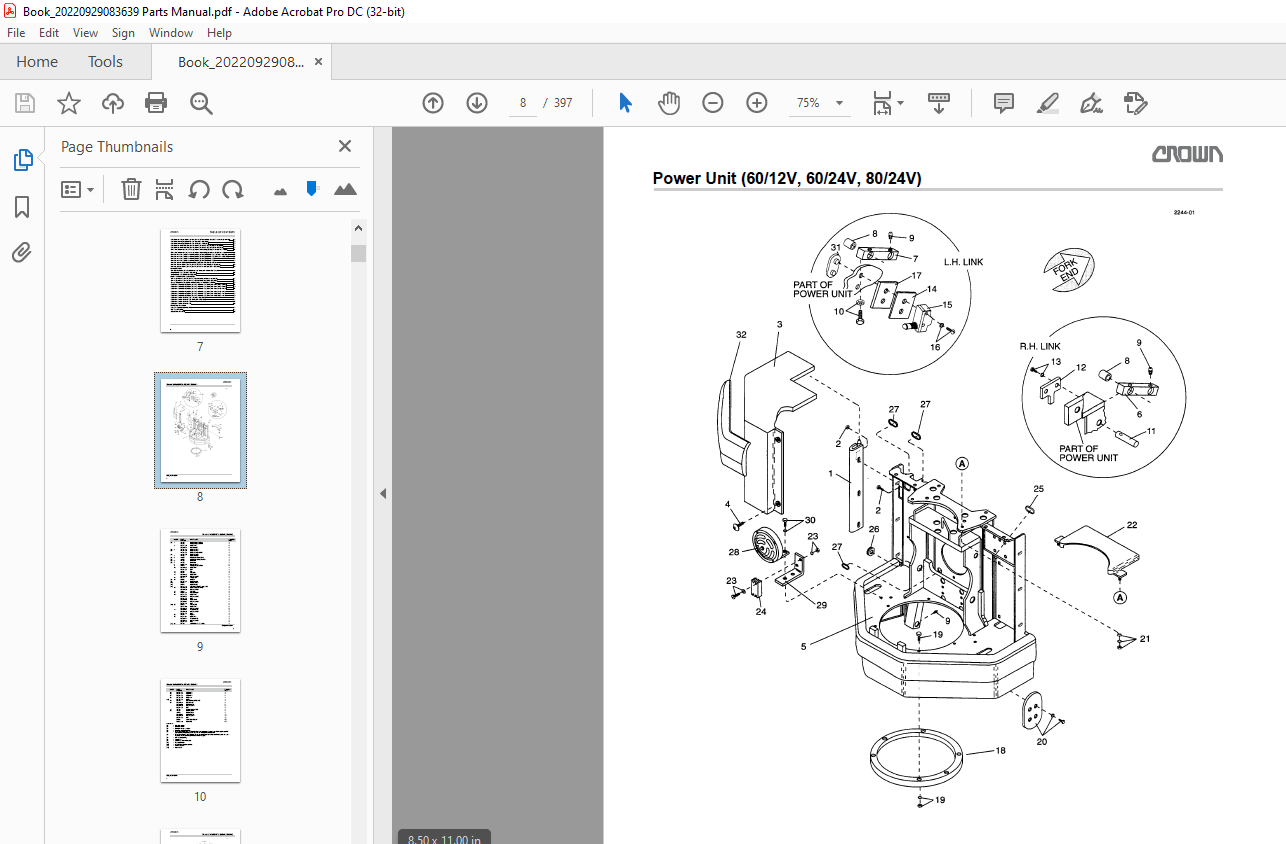Click the thumbnail size slider marker
This screenshot has height=844, width=1286.
coord(312,188)
